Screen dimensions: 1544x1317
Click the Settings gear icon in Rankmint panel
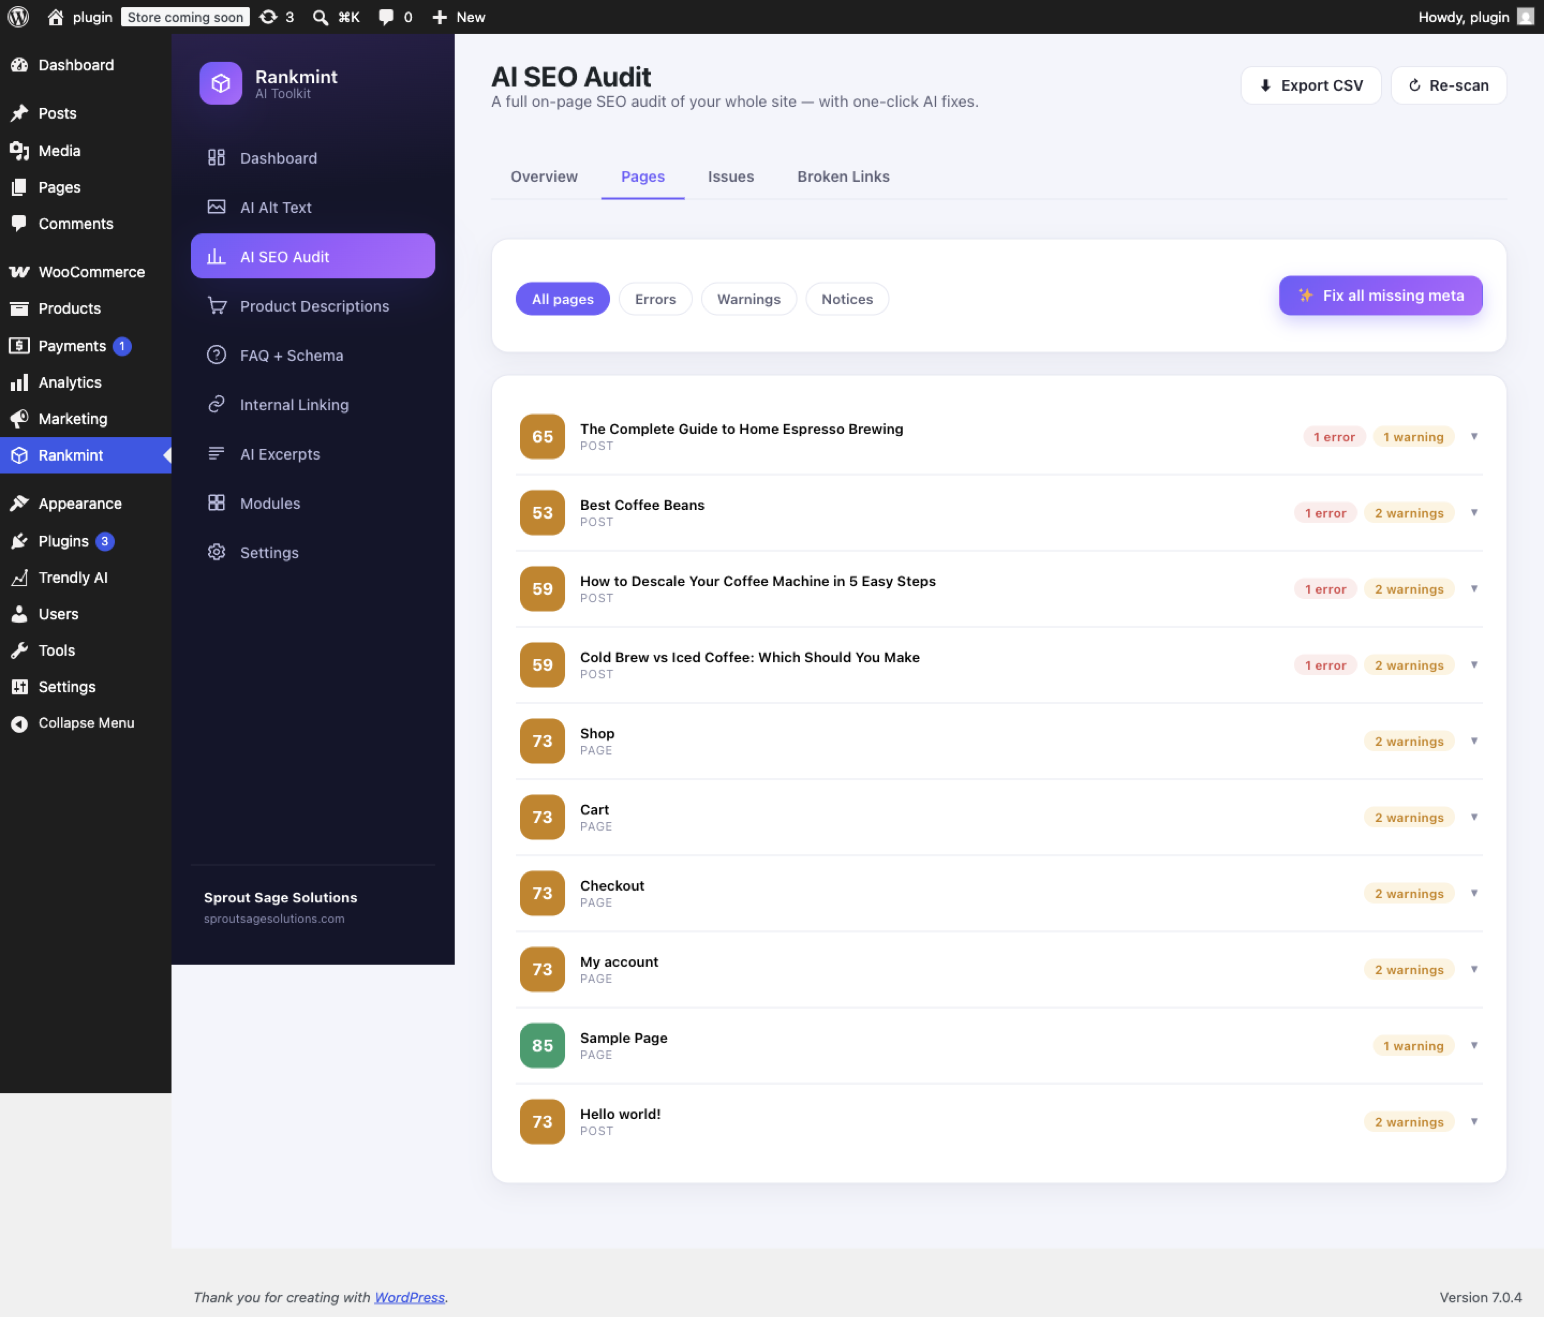[216, 552]
